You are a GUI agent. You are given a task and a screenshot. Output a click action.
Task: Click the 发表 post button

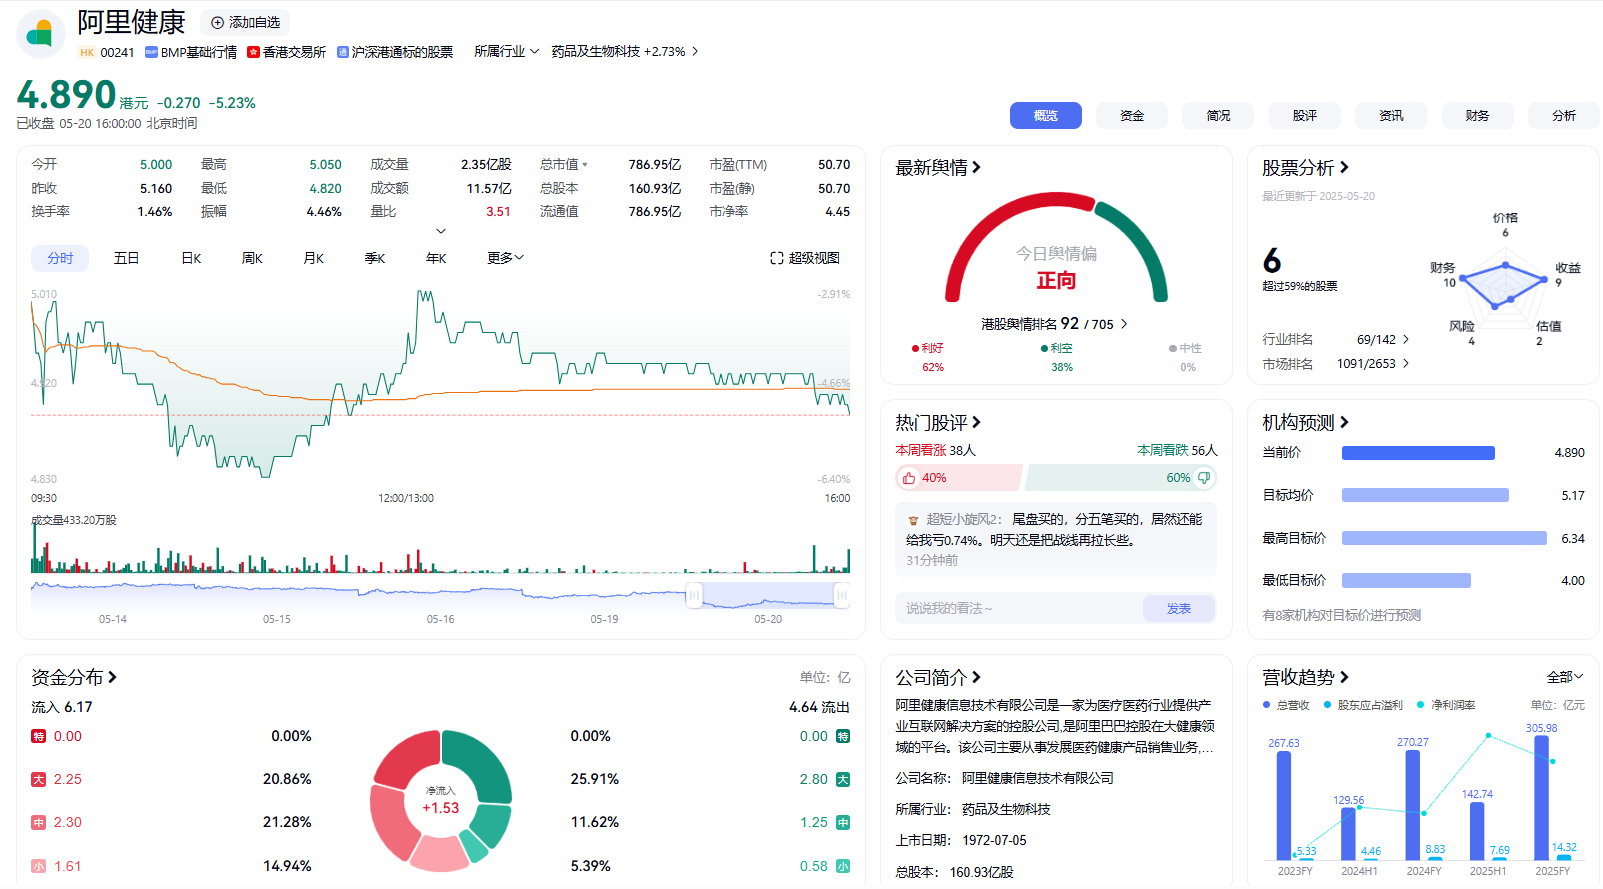1179,608
